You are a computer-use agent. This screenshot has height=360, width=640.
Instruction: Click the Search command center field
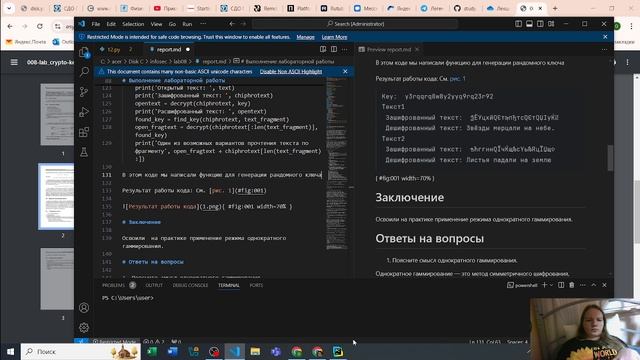click(355, 24)
